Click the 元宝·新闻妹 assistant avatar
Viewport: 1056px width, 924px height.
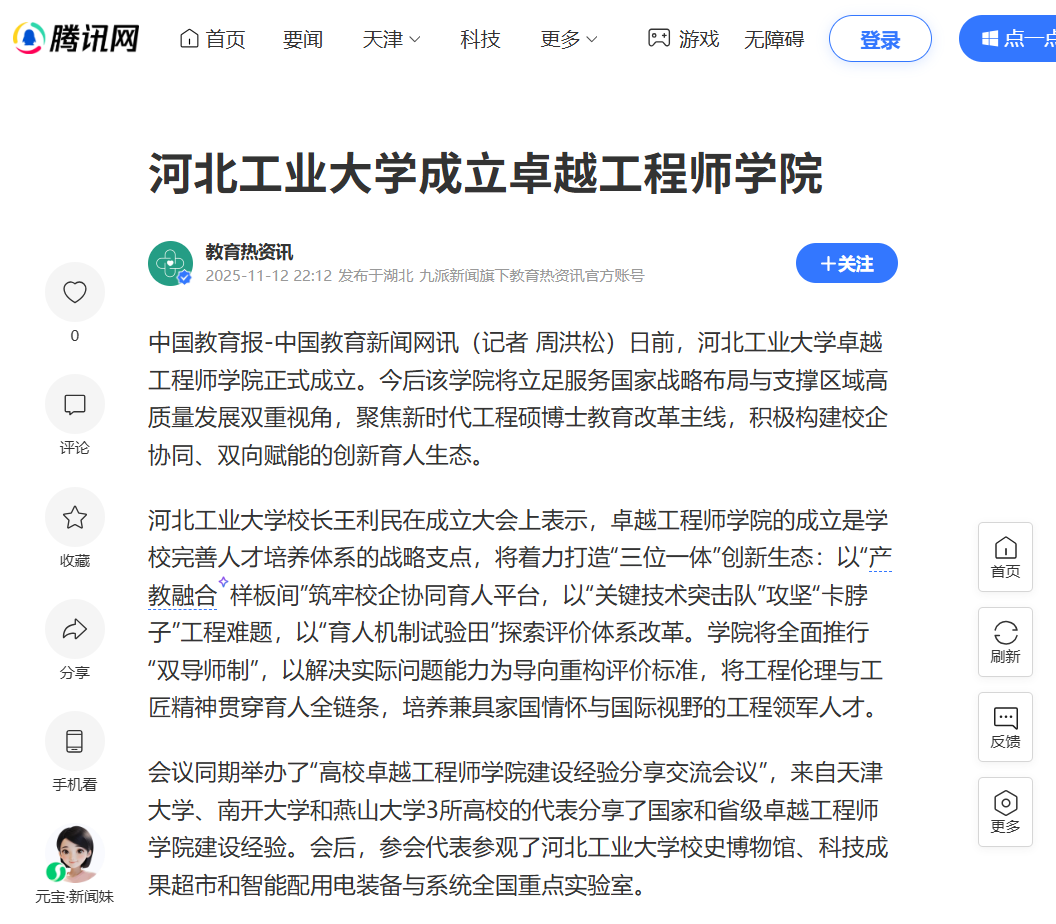(75, 854)
